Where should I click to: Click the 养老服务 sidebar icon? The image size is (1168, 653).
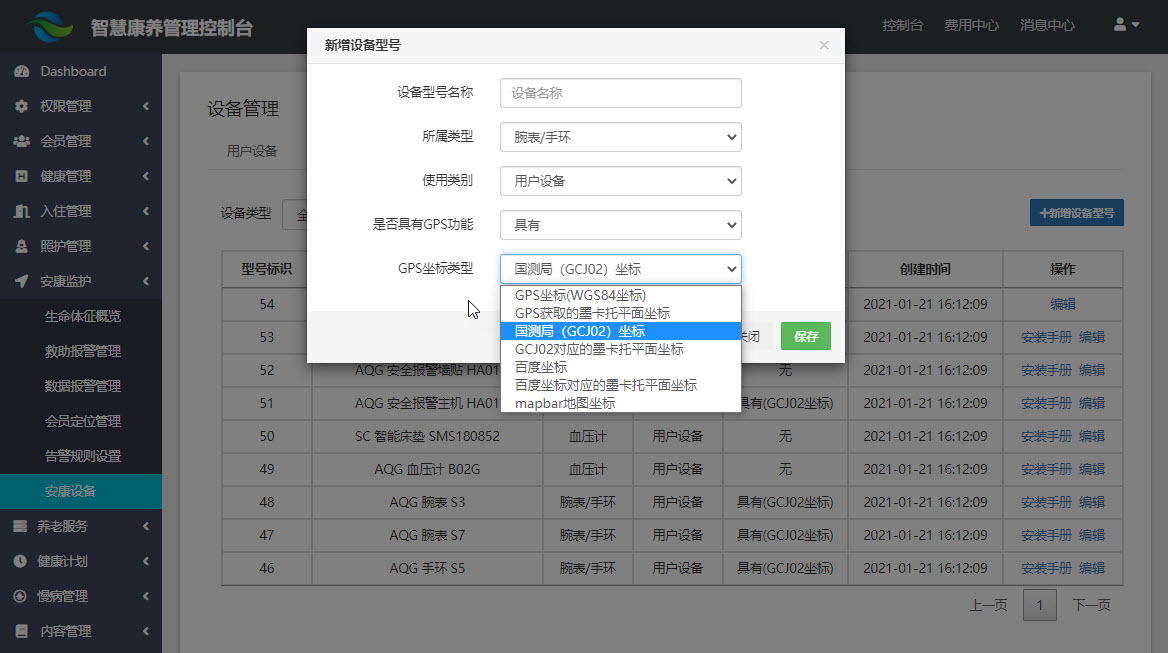pyautogui.click(x=22, y=526)
